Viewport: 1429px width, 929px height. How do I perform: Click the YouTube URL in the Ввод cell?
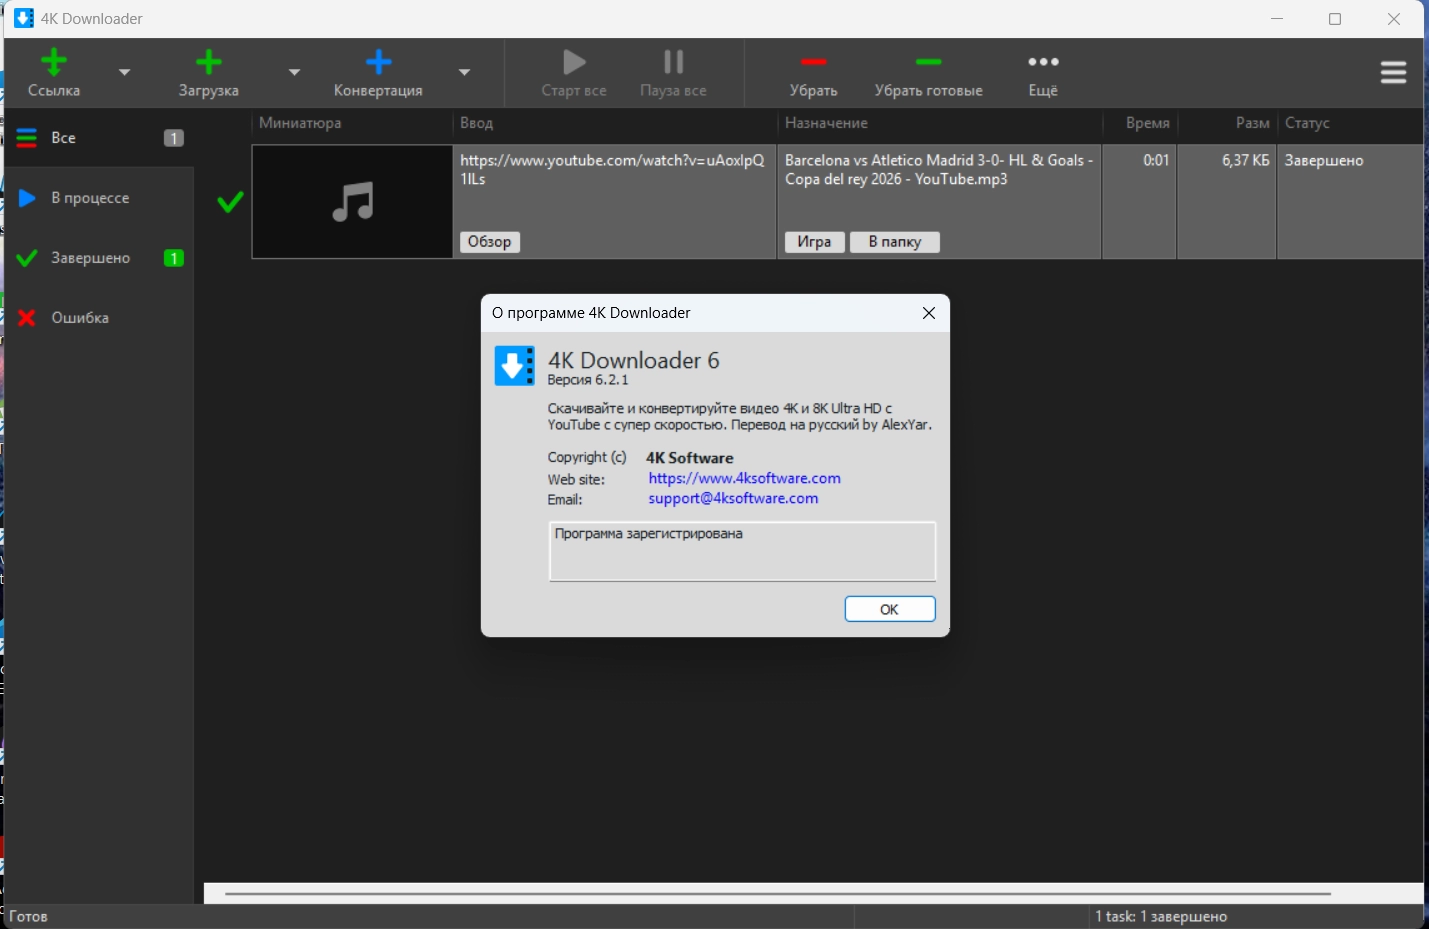[x=612, y=169]
